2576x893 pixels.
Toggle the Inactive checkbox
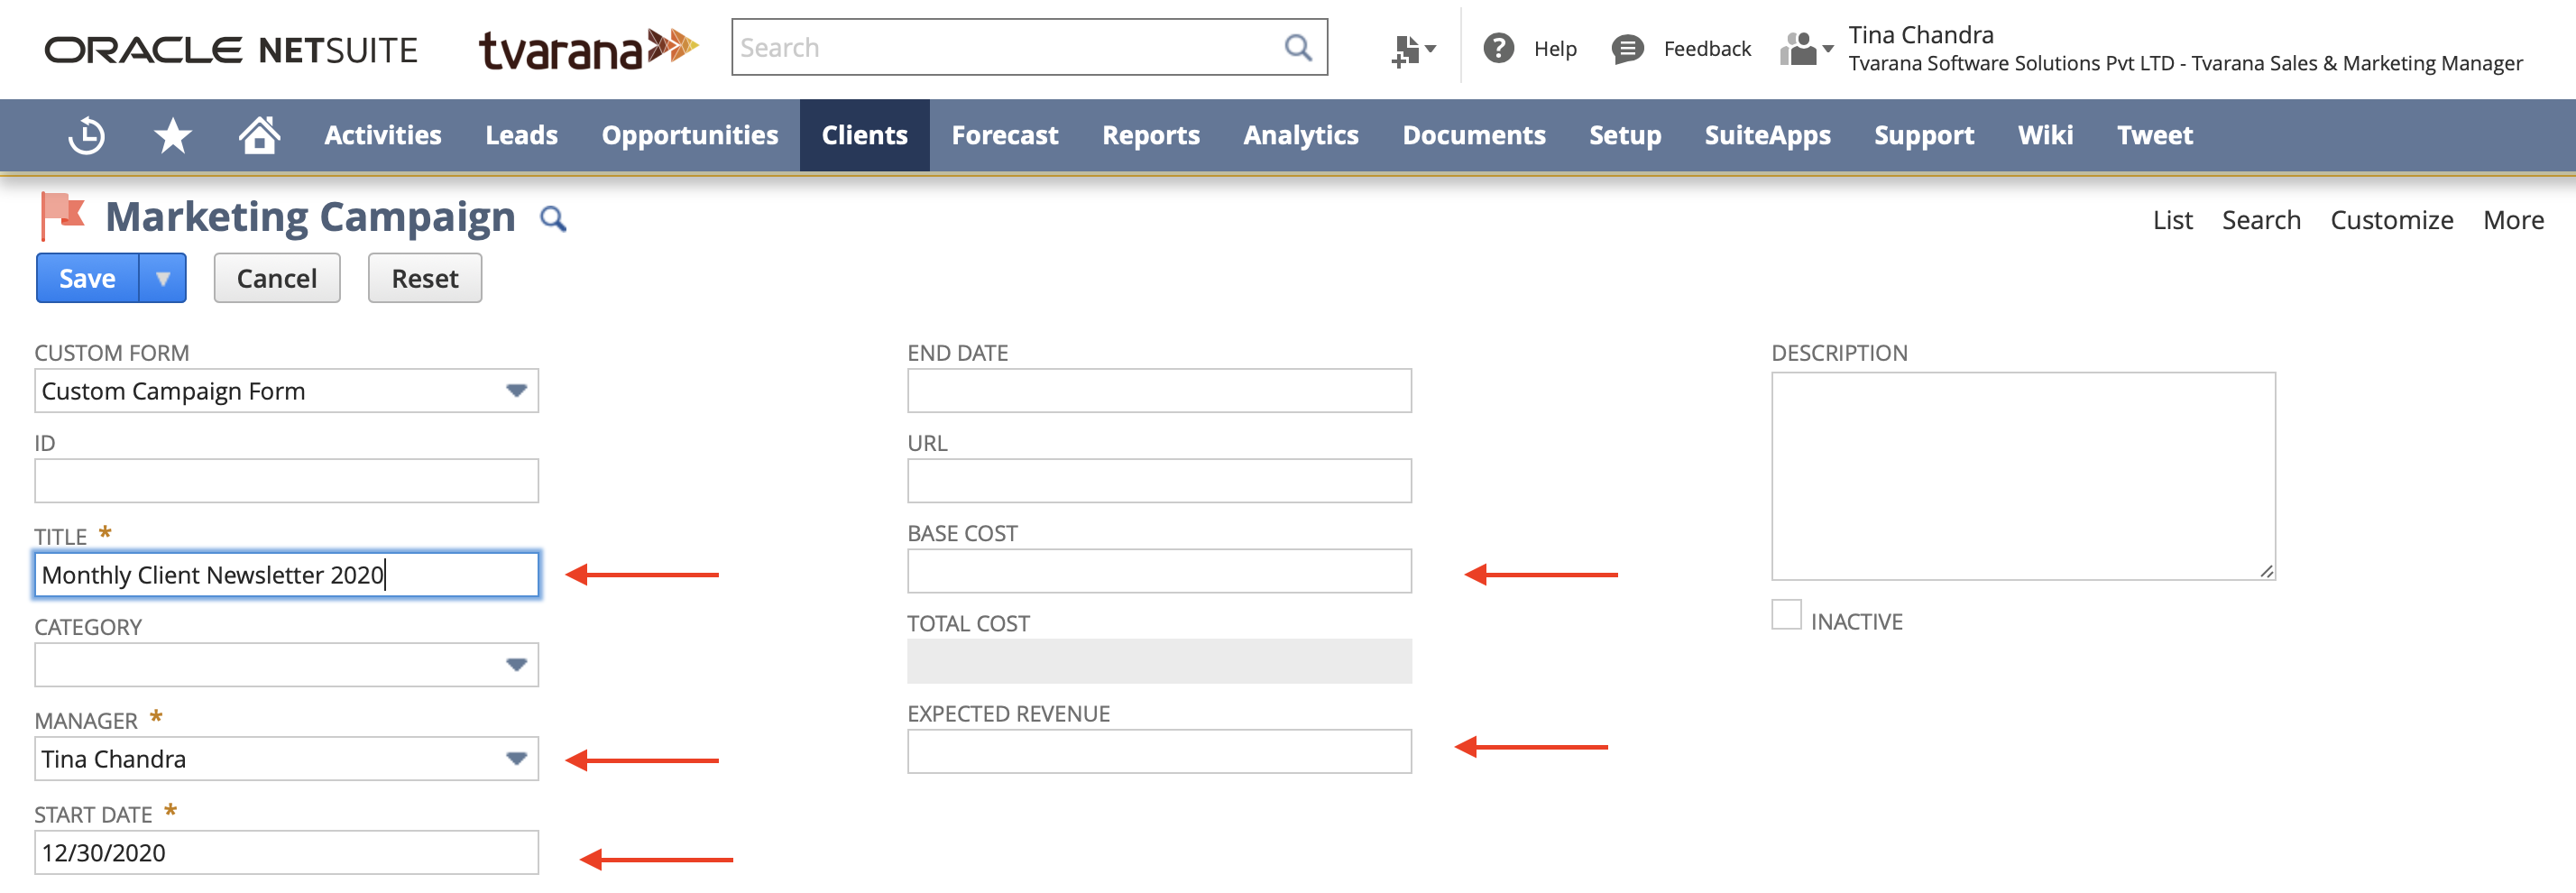(1786, 614)
